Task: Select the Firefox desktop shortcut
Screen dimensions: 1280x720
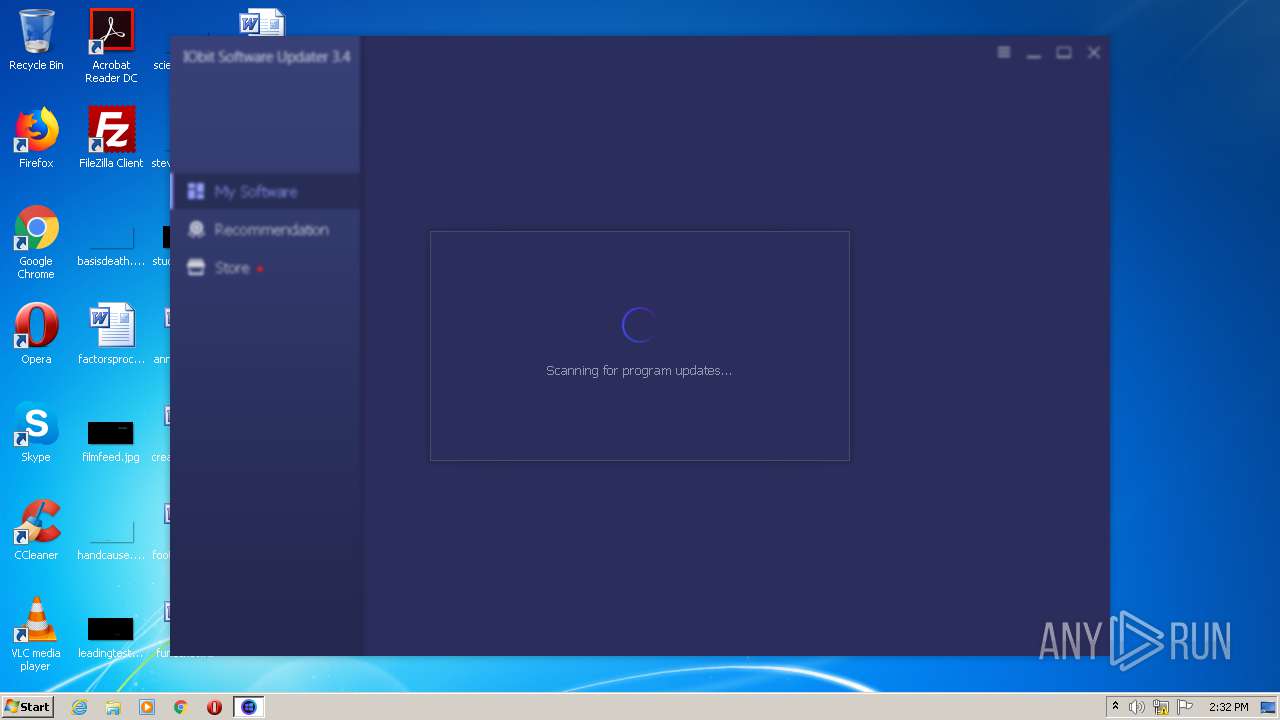Action: click(36, 138)
